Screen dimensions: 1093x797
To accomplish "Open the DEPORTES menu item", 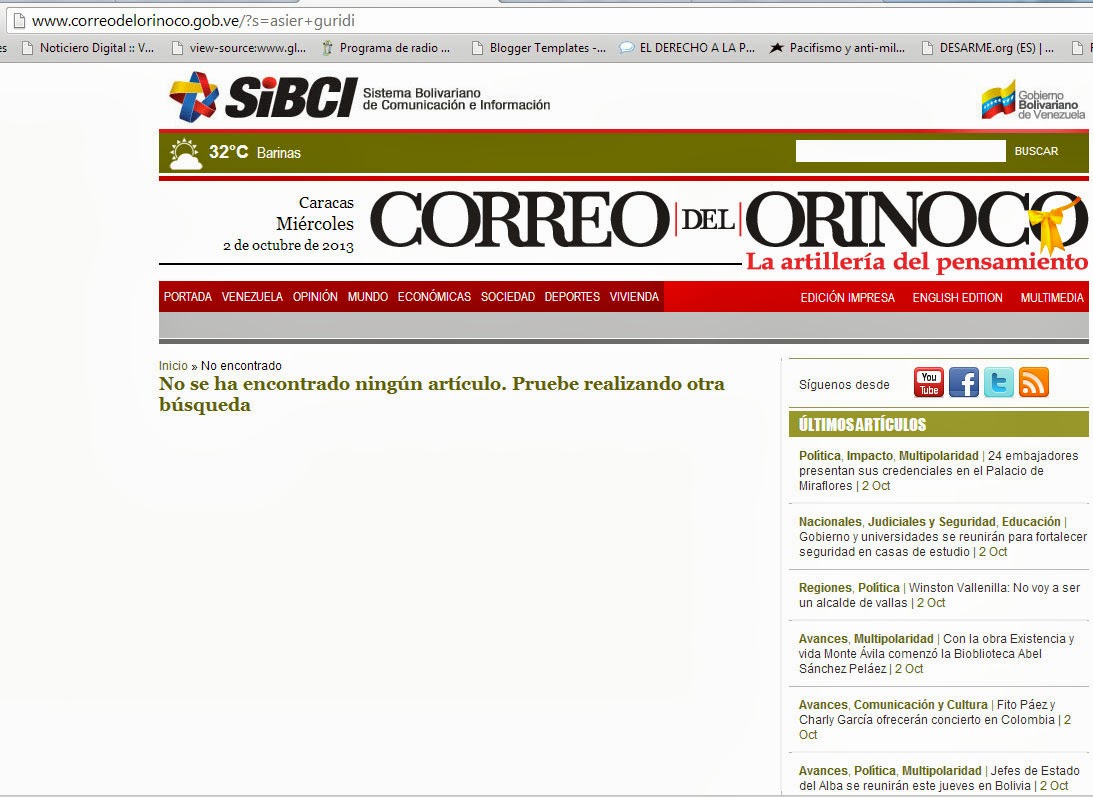I will coord(572,296).
